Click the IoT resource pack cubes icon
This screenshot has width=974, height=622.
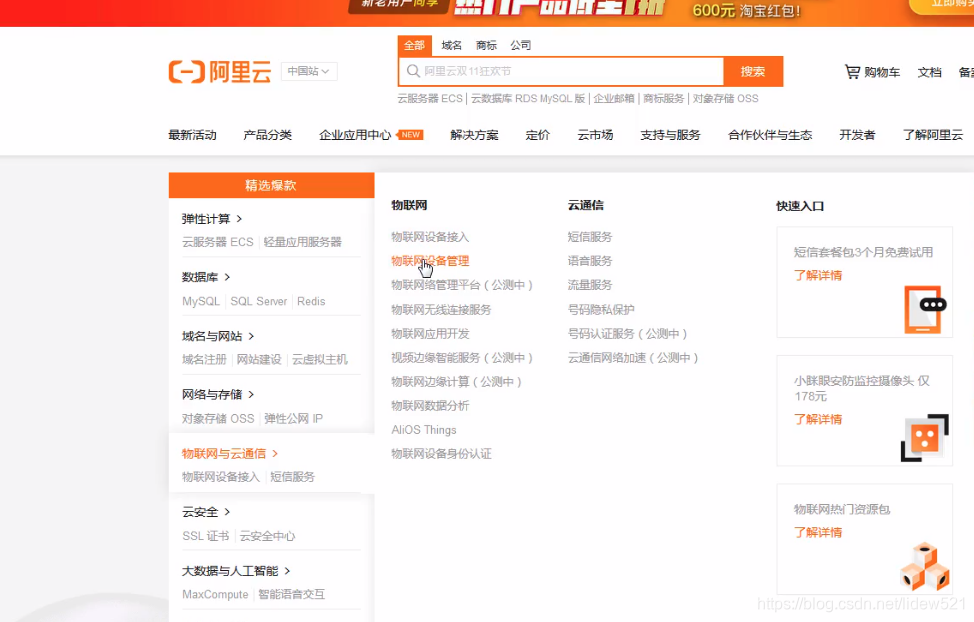[x=924, y=567]
